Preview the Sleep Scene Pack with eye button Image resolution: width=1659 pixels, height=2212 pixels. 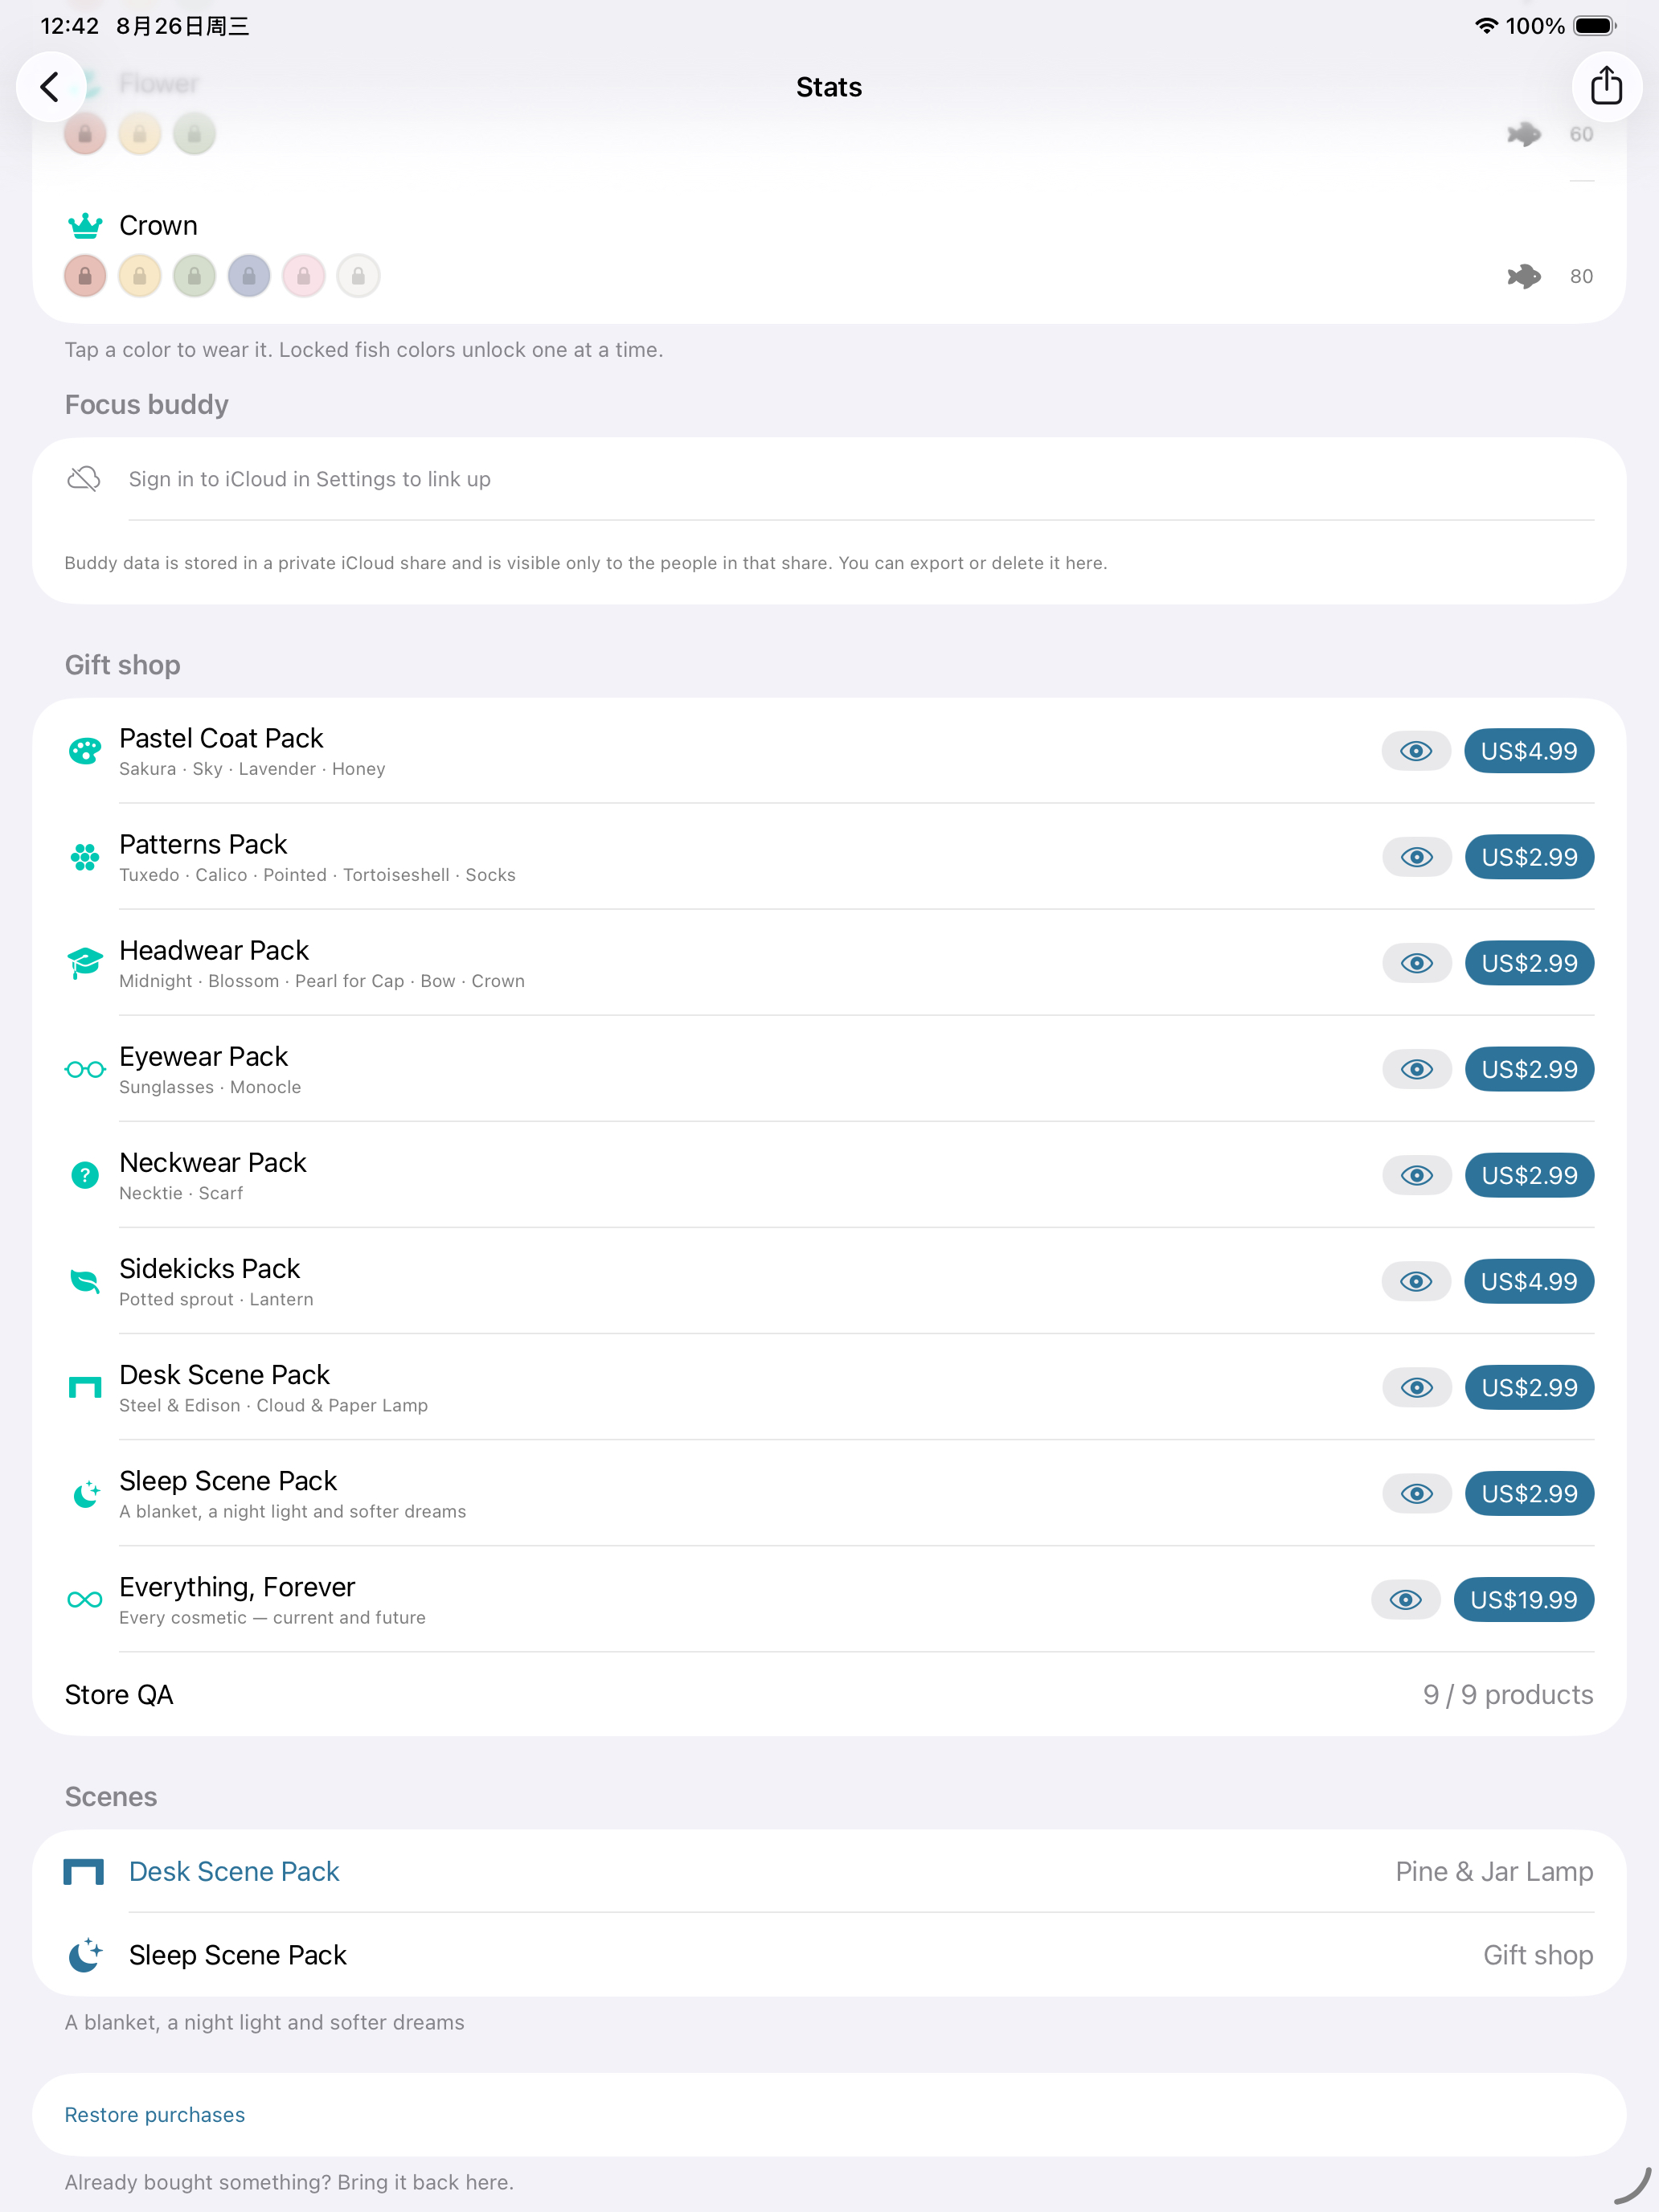(x=1417, y=1493)
